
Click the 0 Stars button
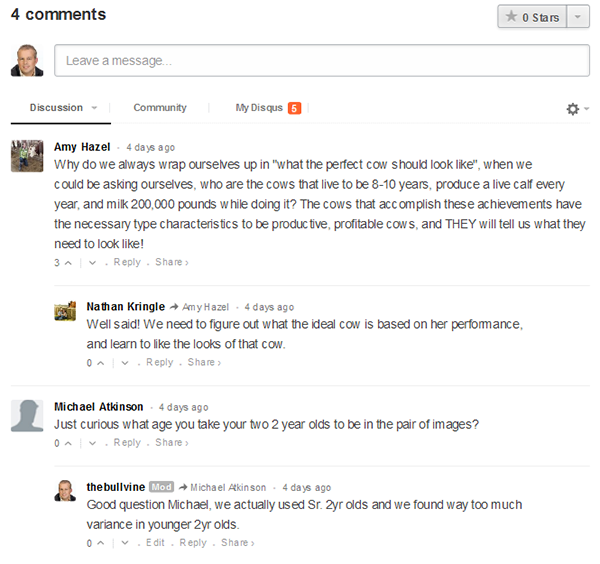point(532,17)
